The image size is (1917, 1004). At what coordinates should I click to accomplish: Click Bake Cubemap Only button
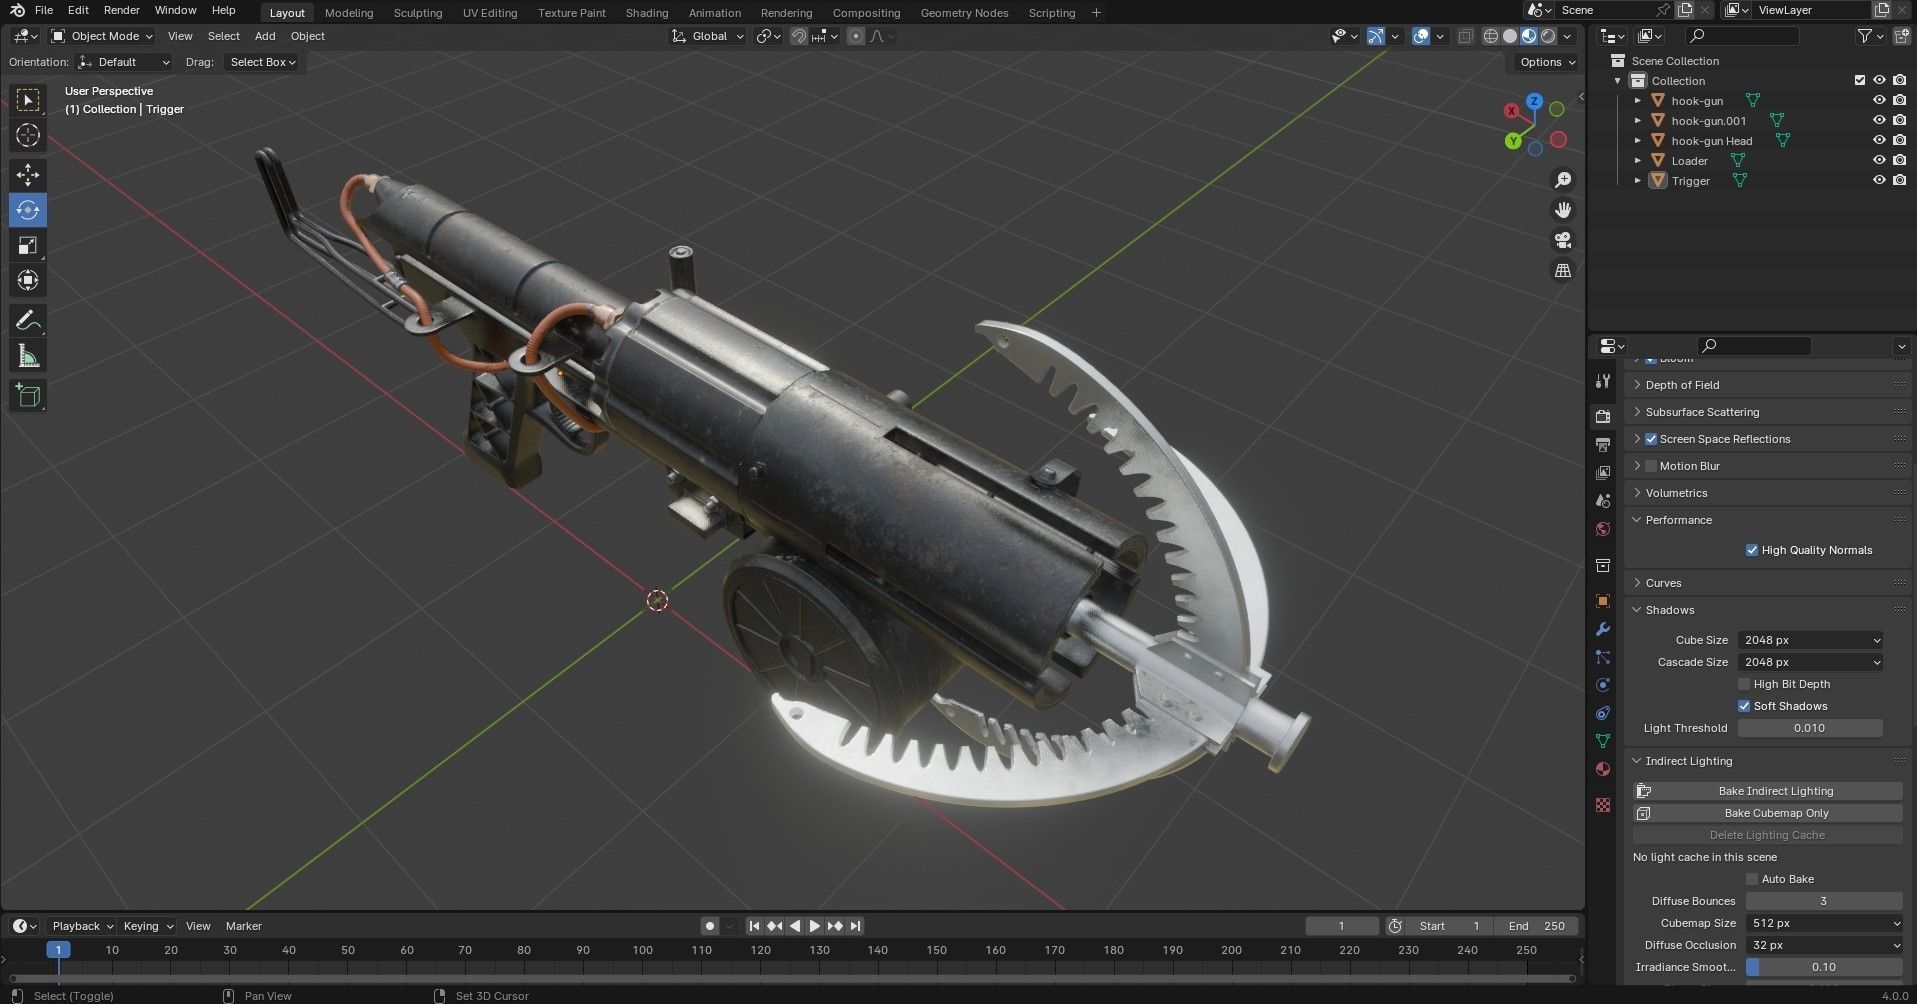pos(1767,813)
